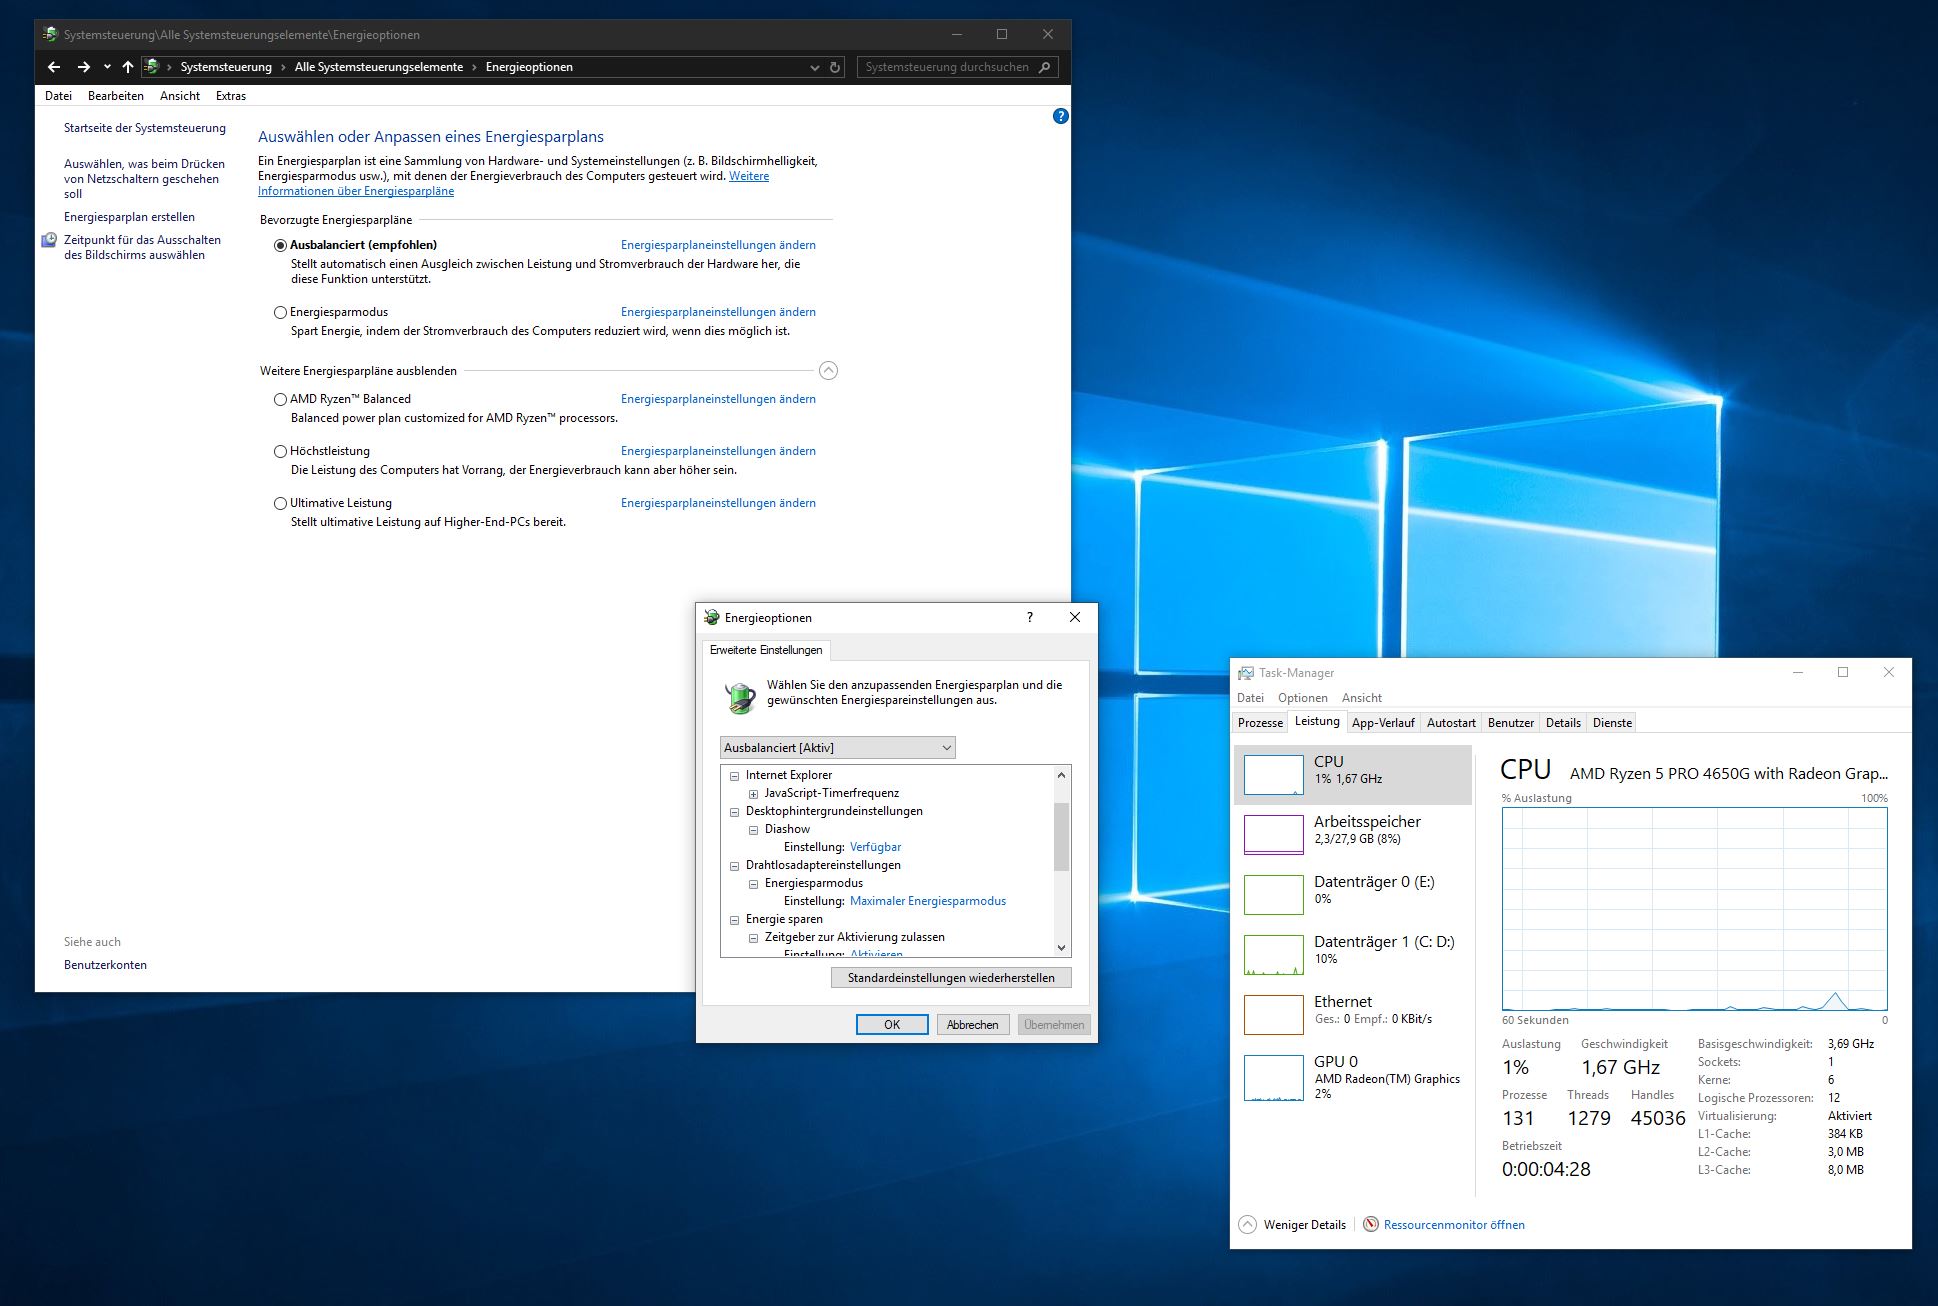This screenshot has height=1306, width=1938.
Task: Click the refresh icon beside address bar
Action: tap(835, 67)
